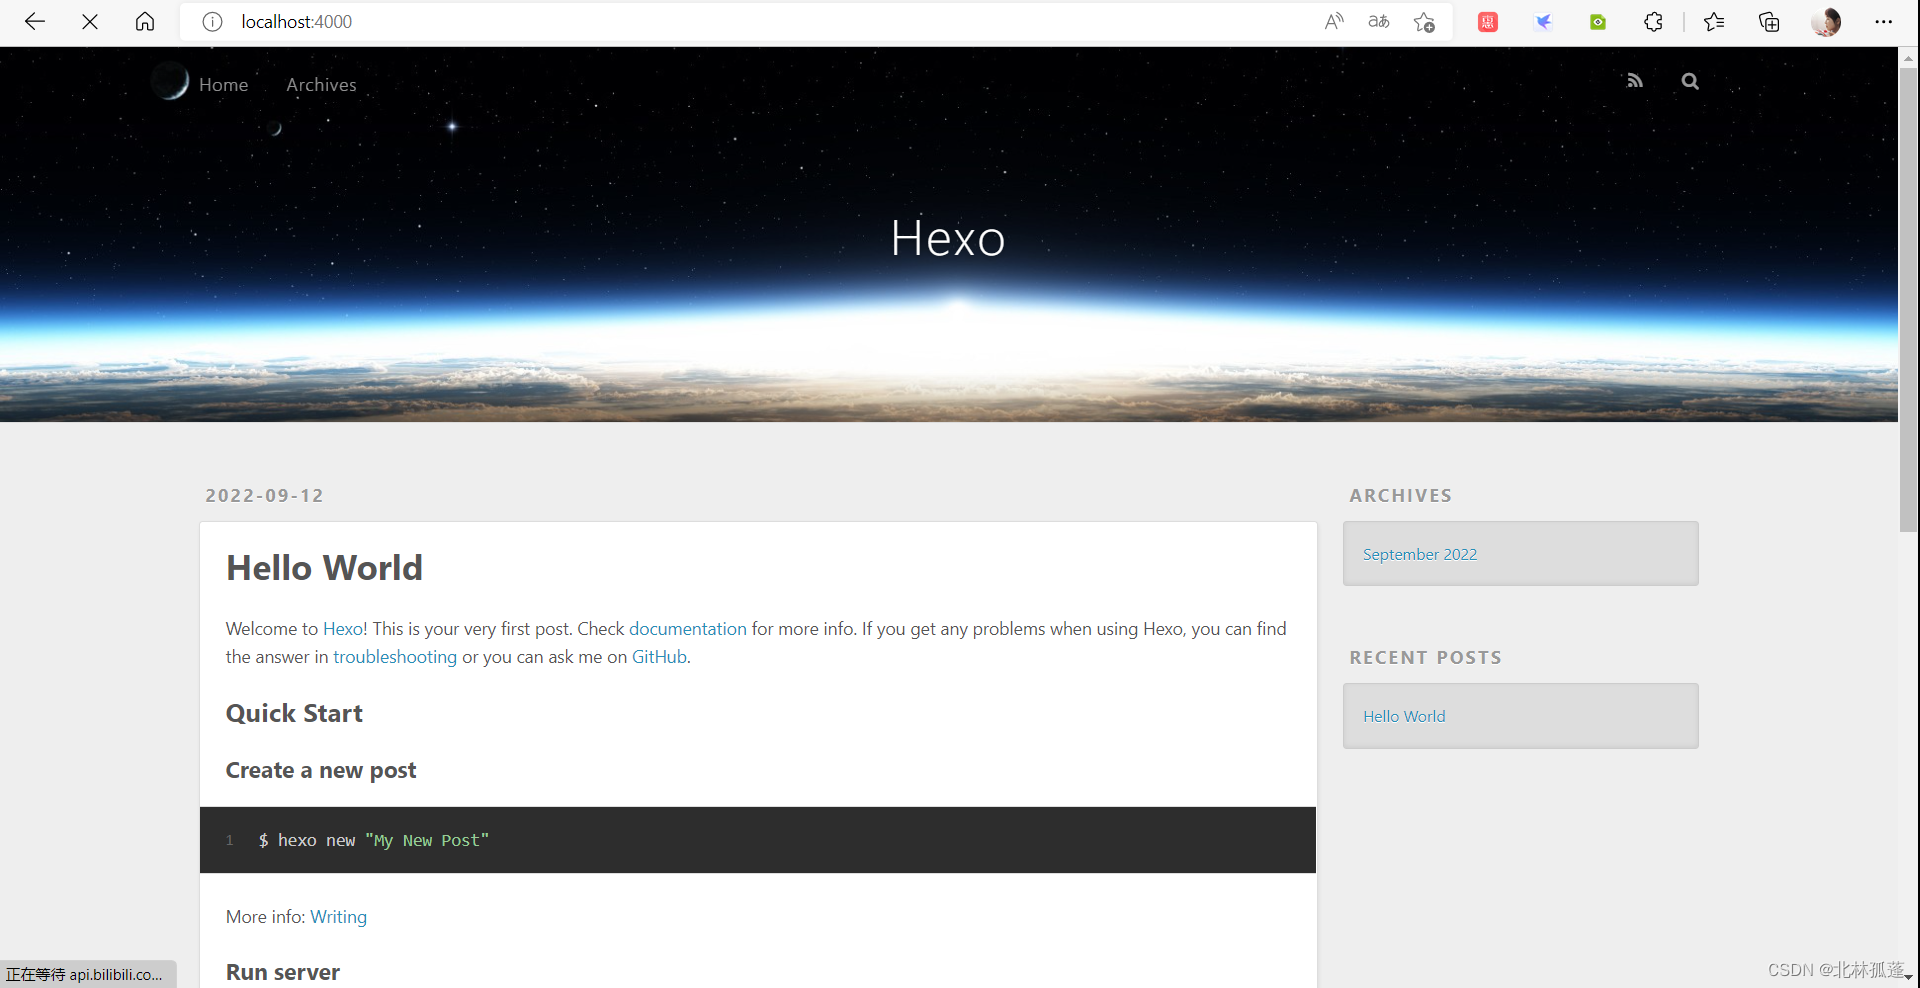The height and width of the screenshot is (988, 1920).
Task: Click the Quick Start heading
Action: [294, 714]
